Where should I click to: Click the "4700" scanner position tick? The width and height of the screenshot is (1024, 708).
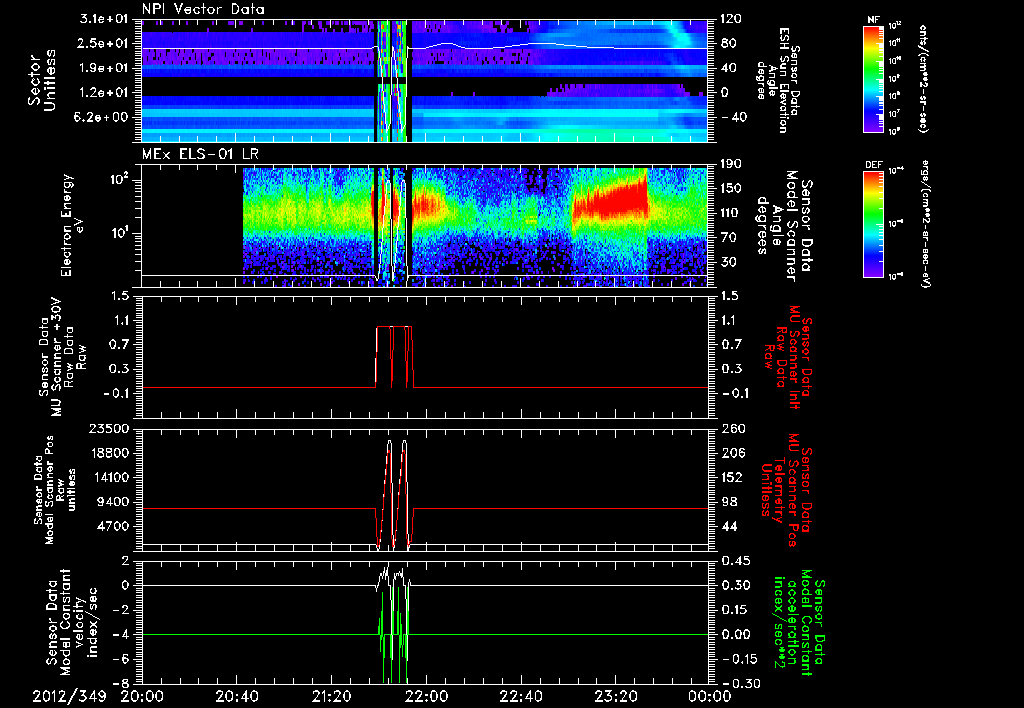[113, 526]
